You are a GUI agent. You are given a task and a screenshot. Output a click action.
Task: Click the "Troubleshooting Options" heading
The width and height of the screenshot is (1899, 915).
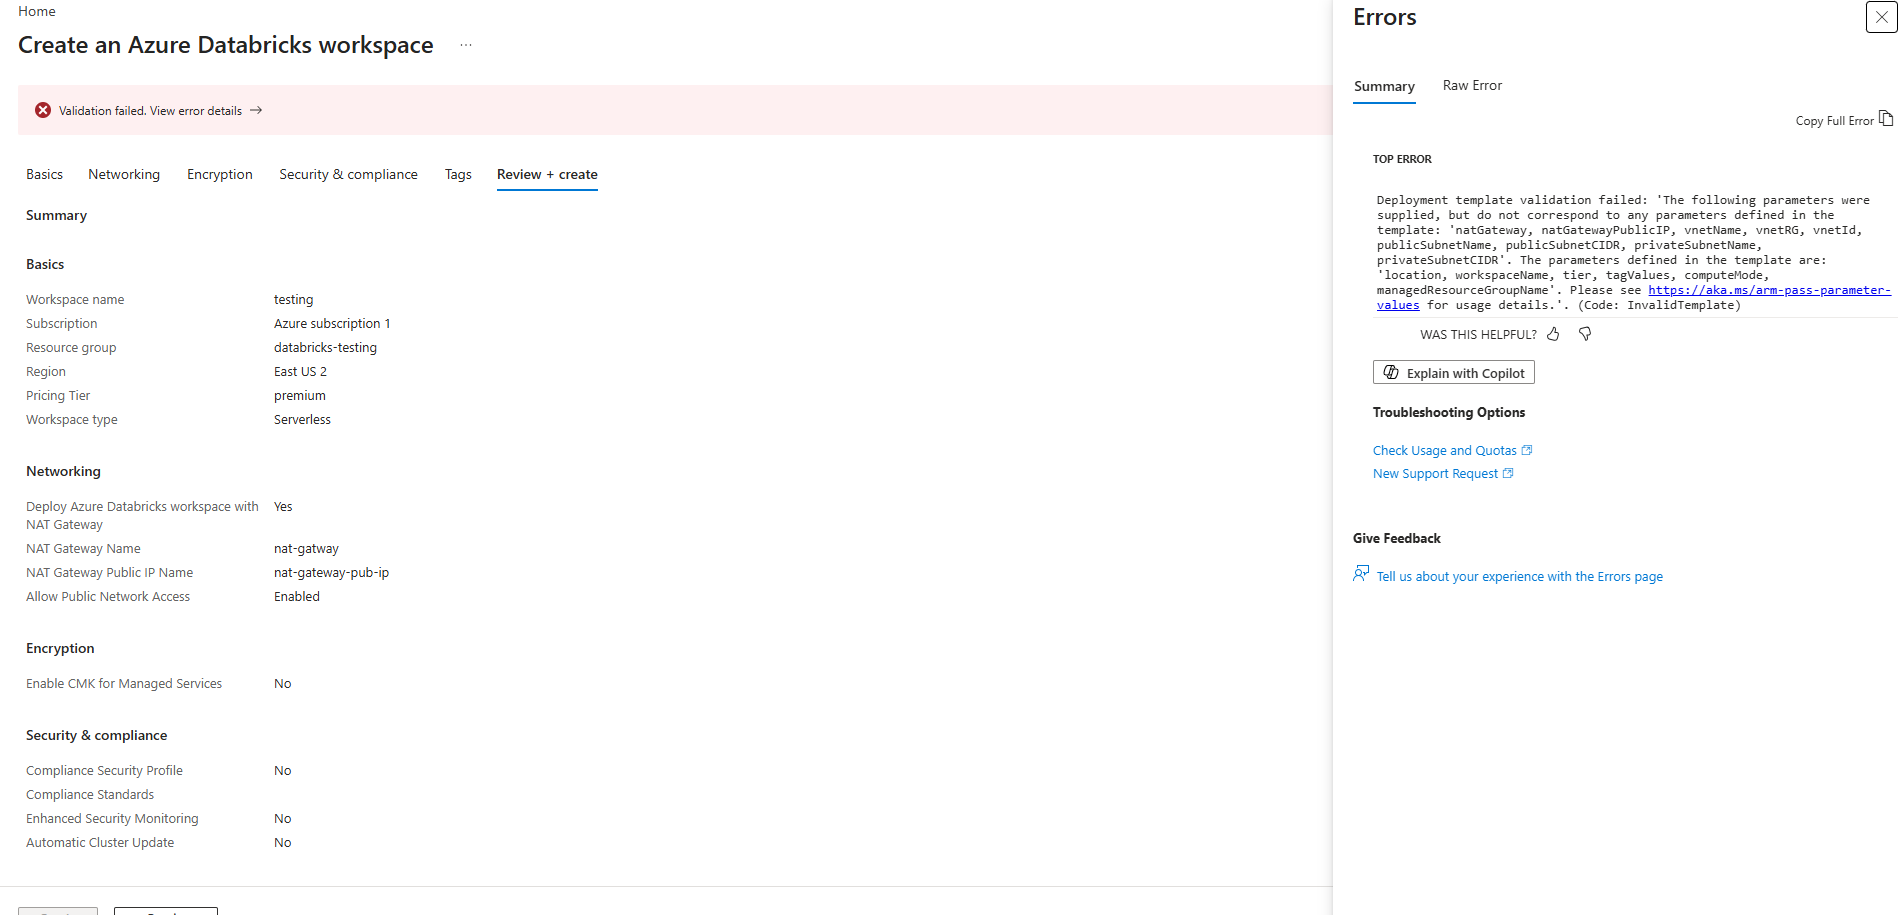[x=1449, y=413]
